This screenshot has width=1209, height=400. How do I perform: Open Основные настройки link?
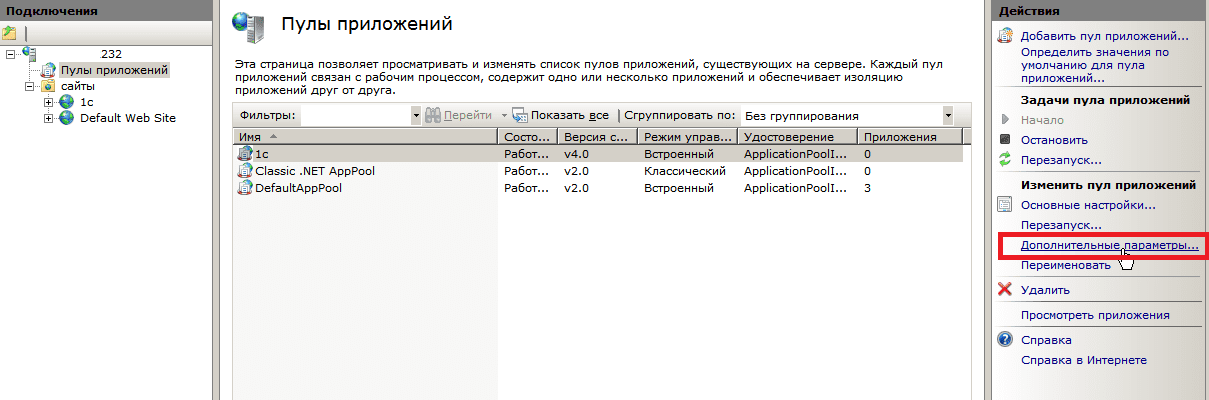[1088, 205]
